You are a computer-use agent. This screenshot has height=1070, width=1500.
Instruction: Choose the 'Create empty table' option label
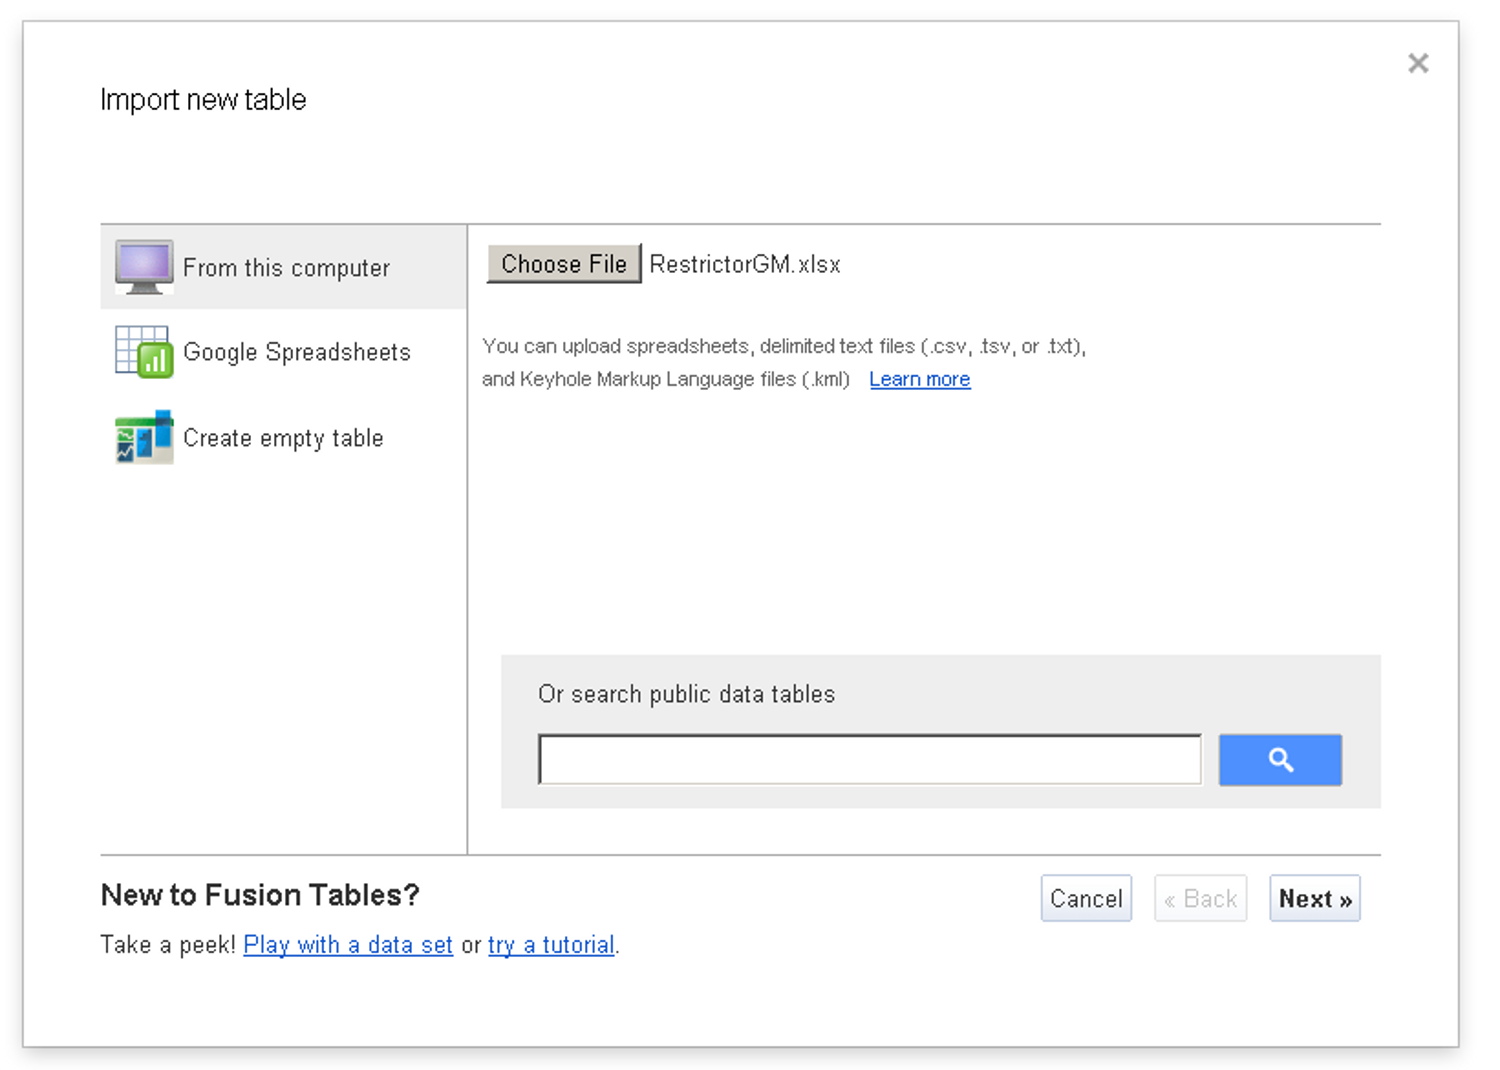(283, 438)
